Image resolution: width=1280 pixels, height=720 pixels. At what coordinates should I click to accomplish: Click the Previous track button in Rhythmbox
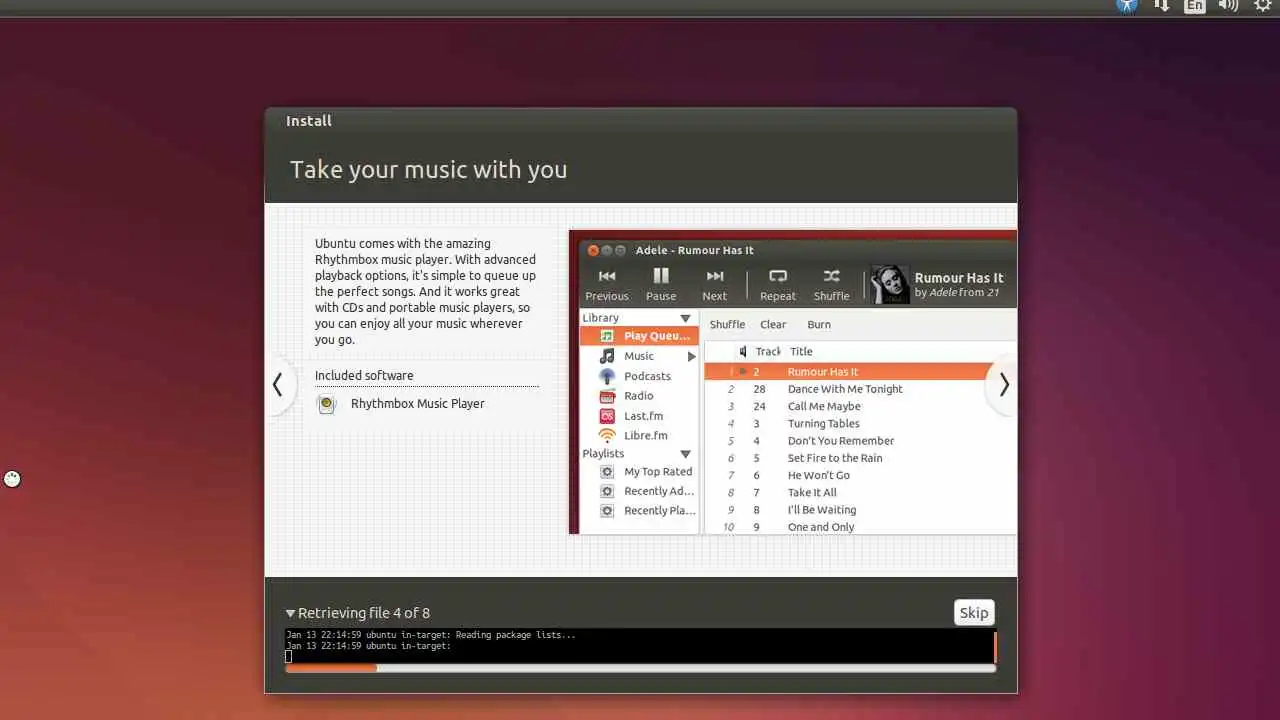click(607, 285)
